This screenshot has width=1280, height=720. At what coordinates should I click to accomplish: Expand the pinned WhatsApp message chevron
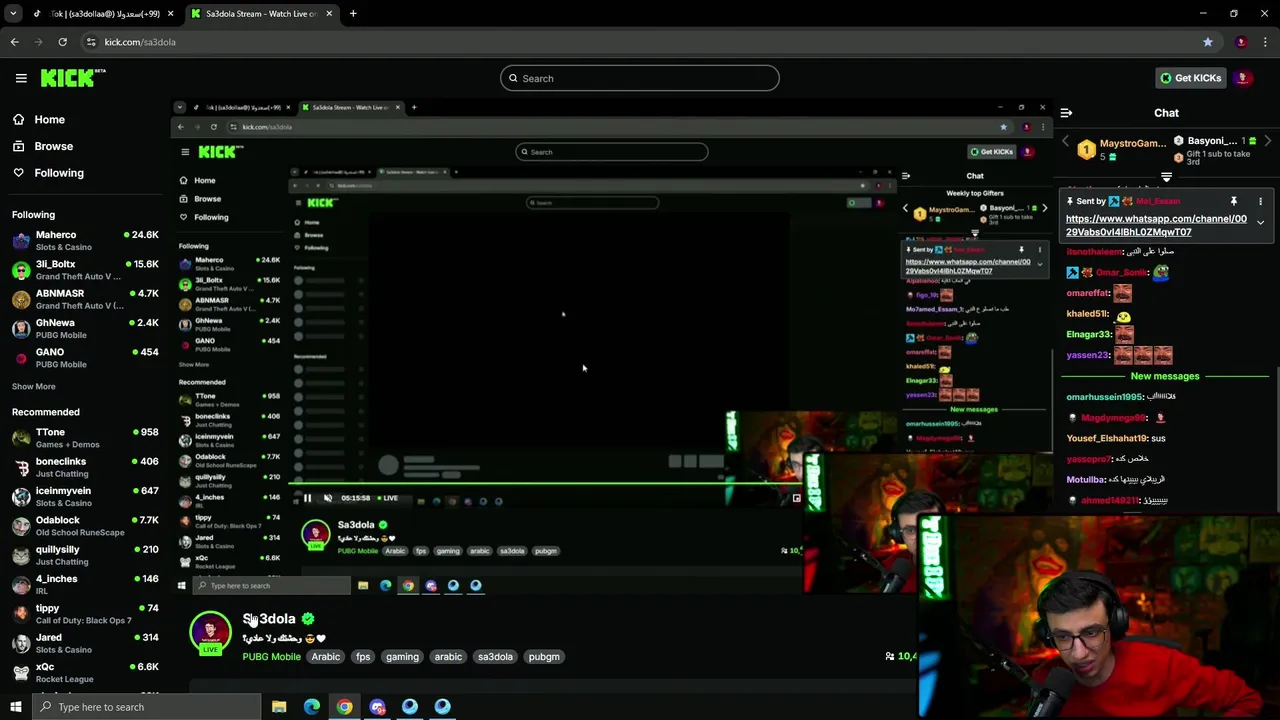1260,223
